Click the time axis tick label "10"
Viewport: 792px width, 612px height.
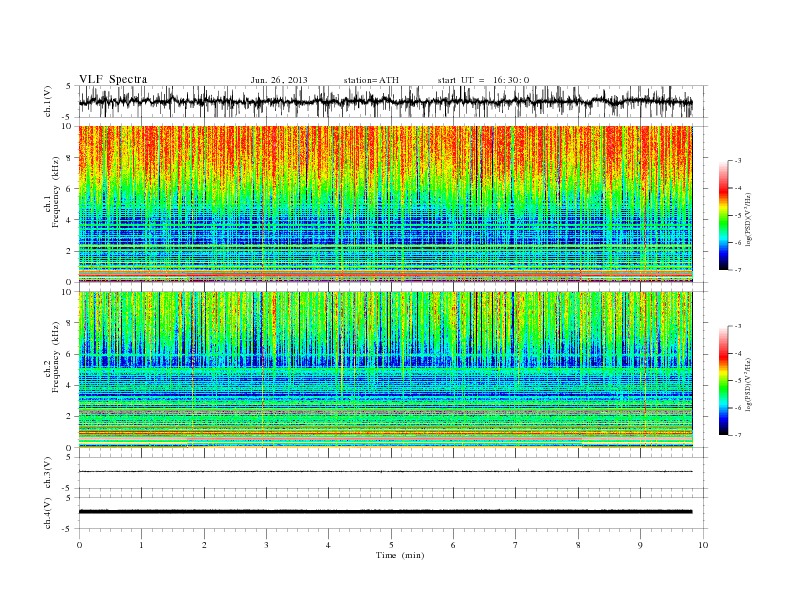click(x=703, y=545)
